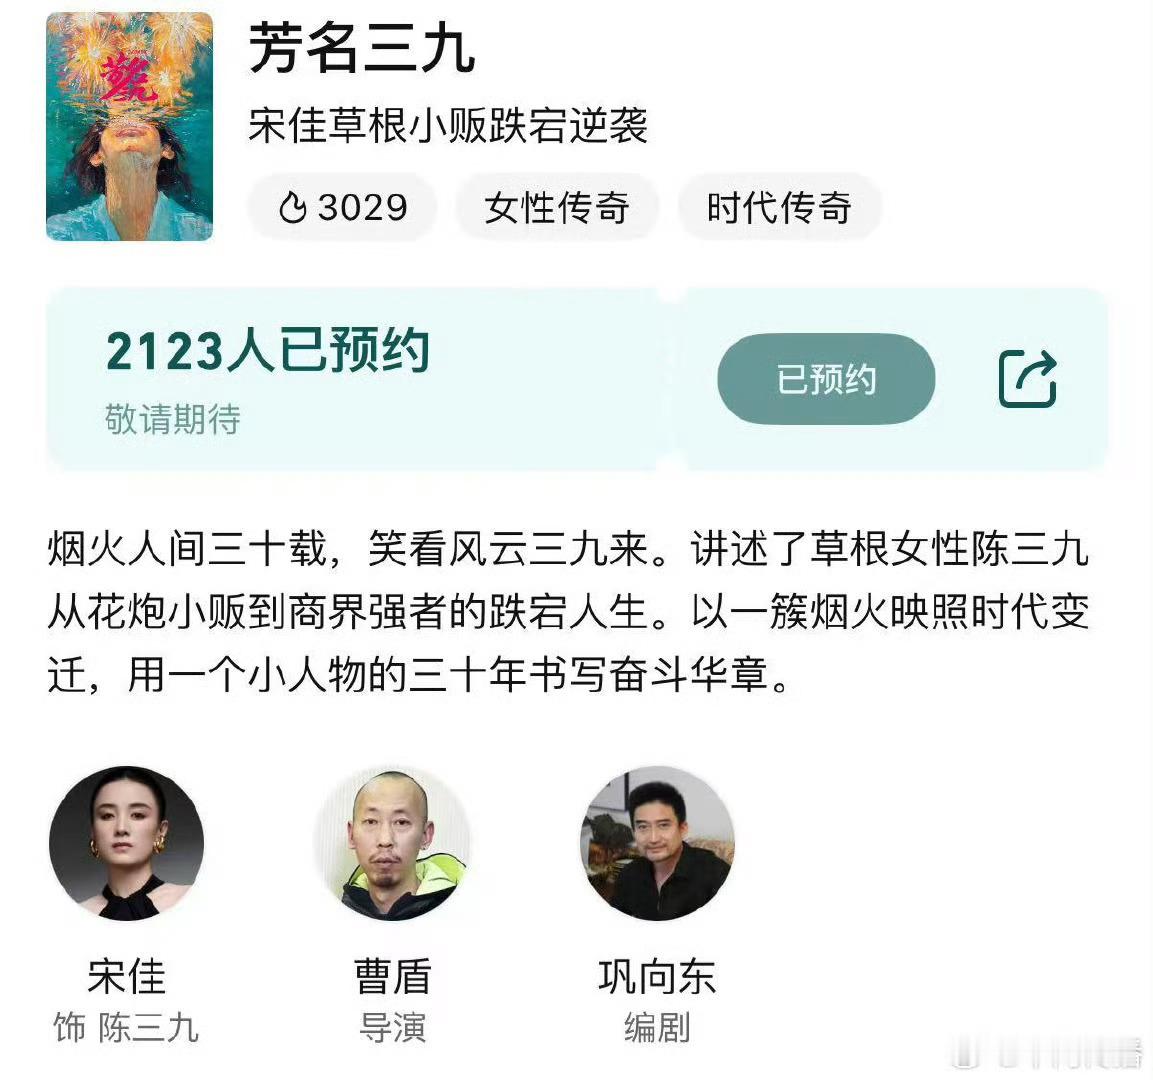Select the 时代传奇 tag
The width and height of the screenshot is (1153, 1080).
tap(779, 207)
